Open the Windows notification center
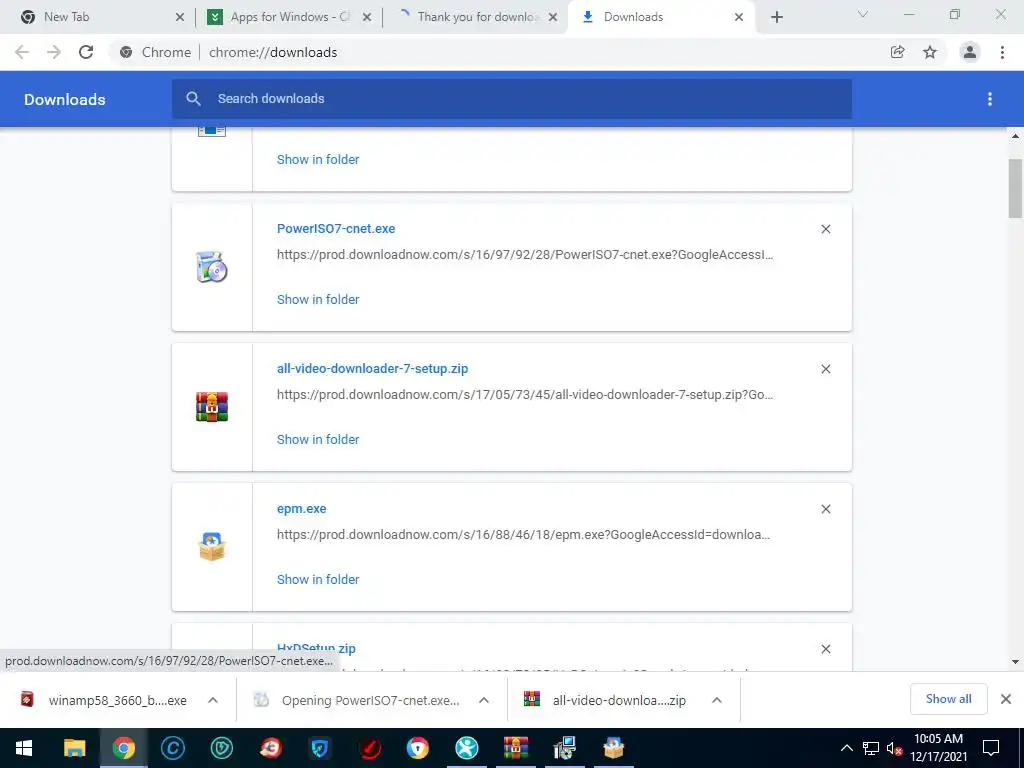Image resolution: width=1024 pixels, height=768 pixels. 991,748
